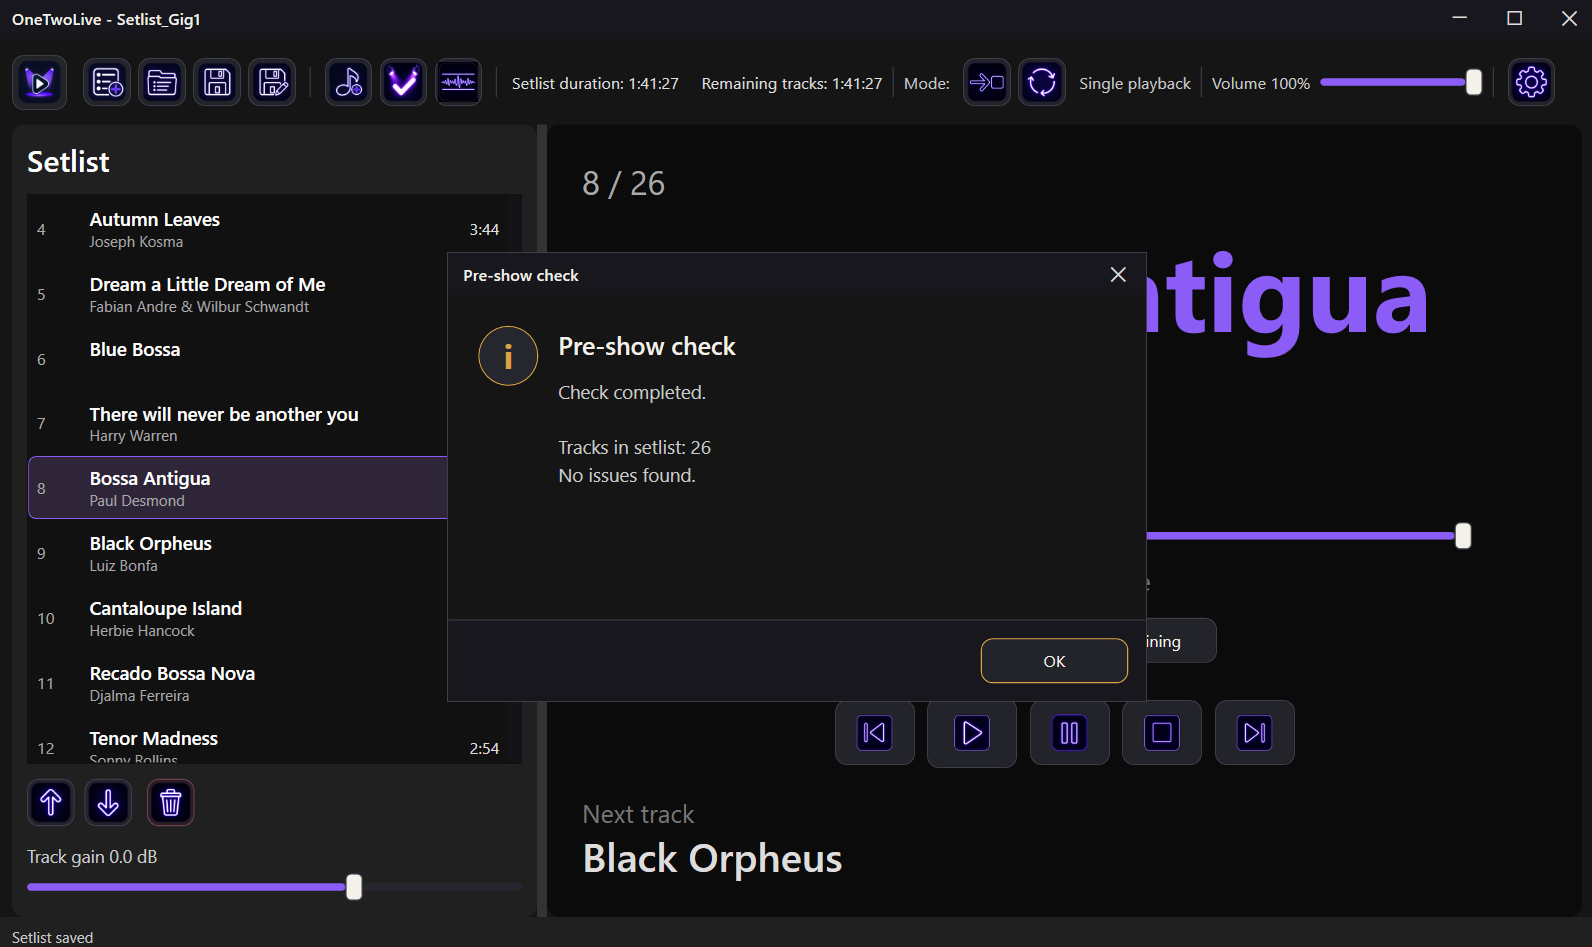This screenshot has height=947, width=1592.
Task: Select Blue Bossa track
Action: [238, 359]
